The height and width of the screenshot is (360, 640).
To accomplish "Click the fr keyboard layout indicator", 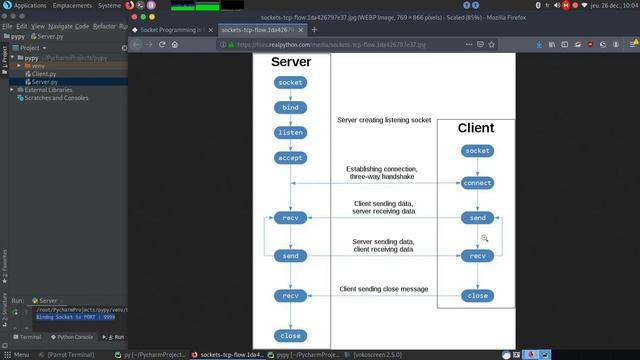I will coord(547,5).
